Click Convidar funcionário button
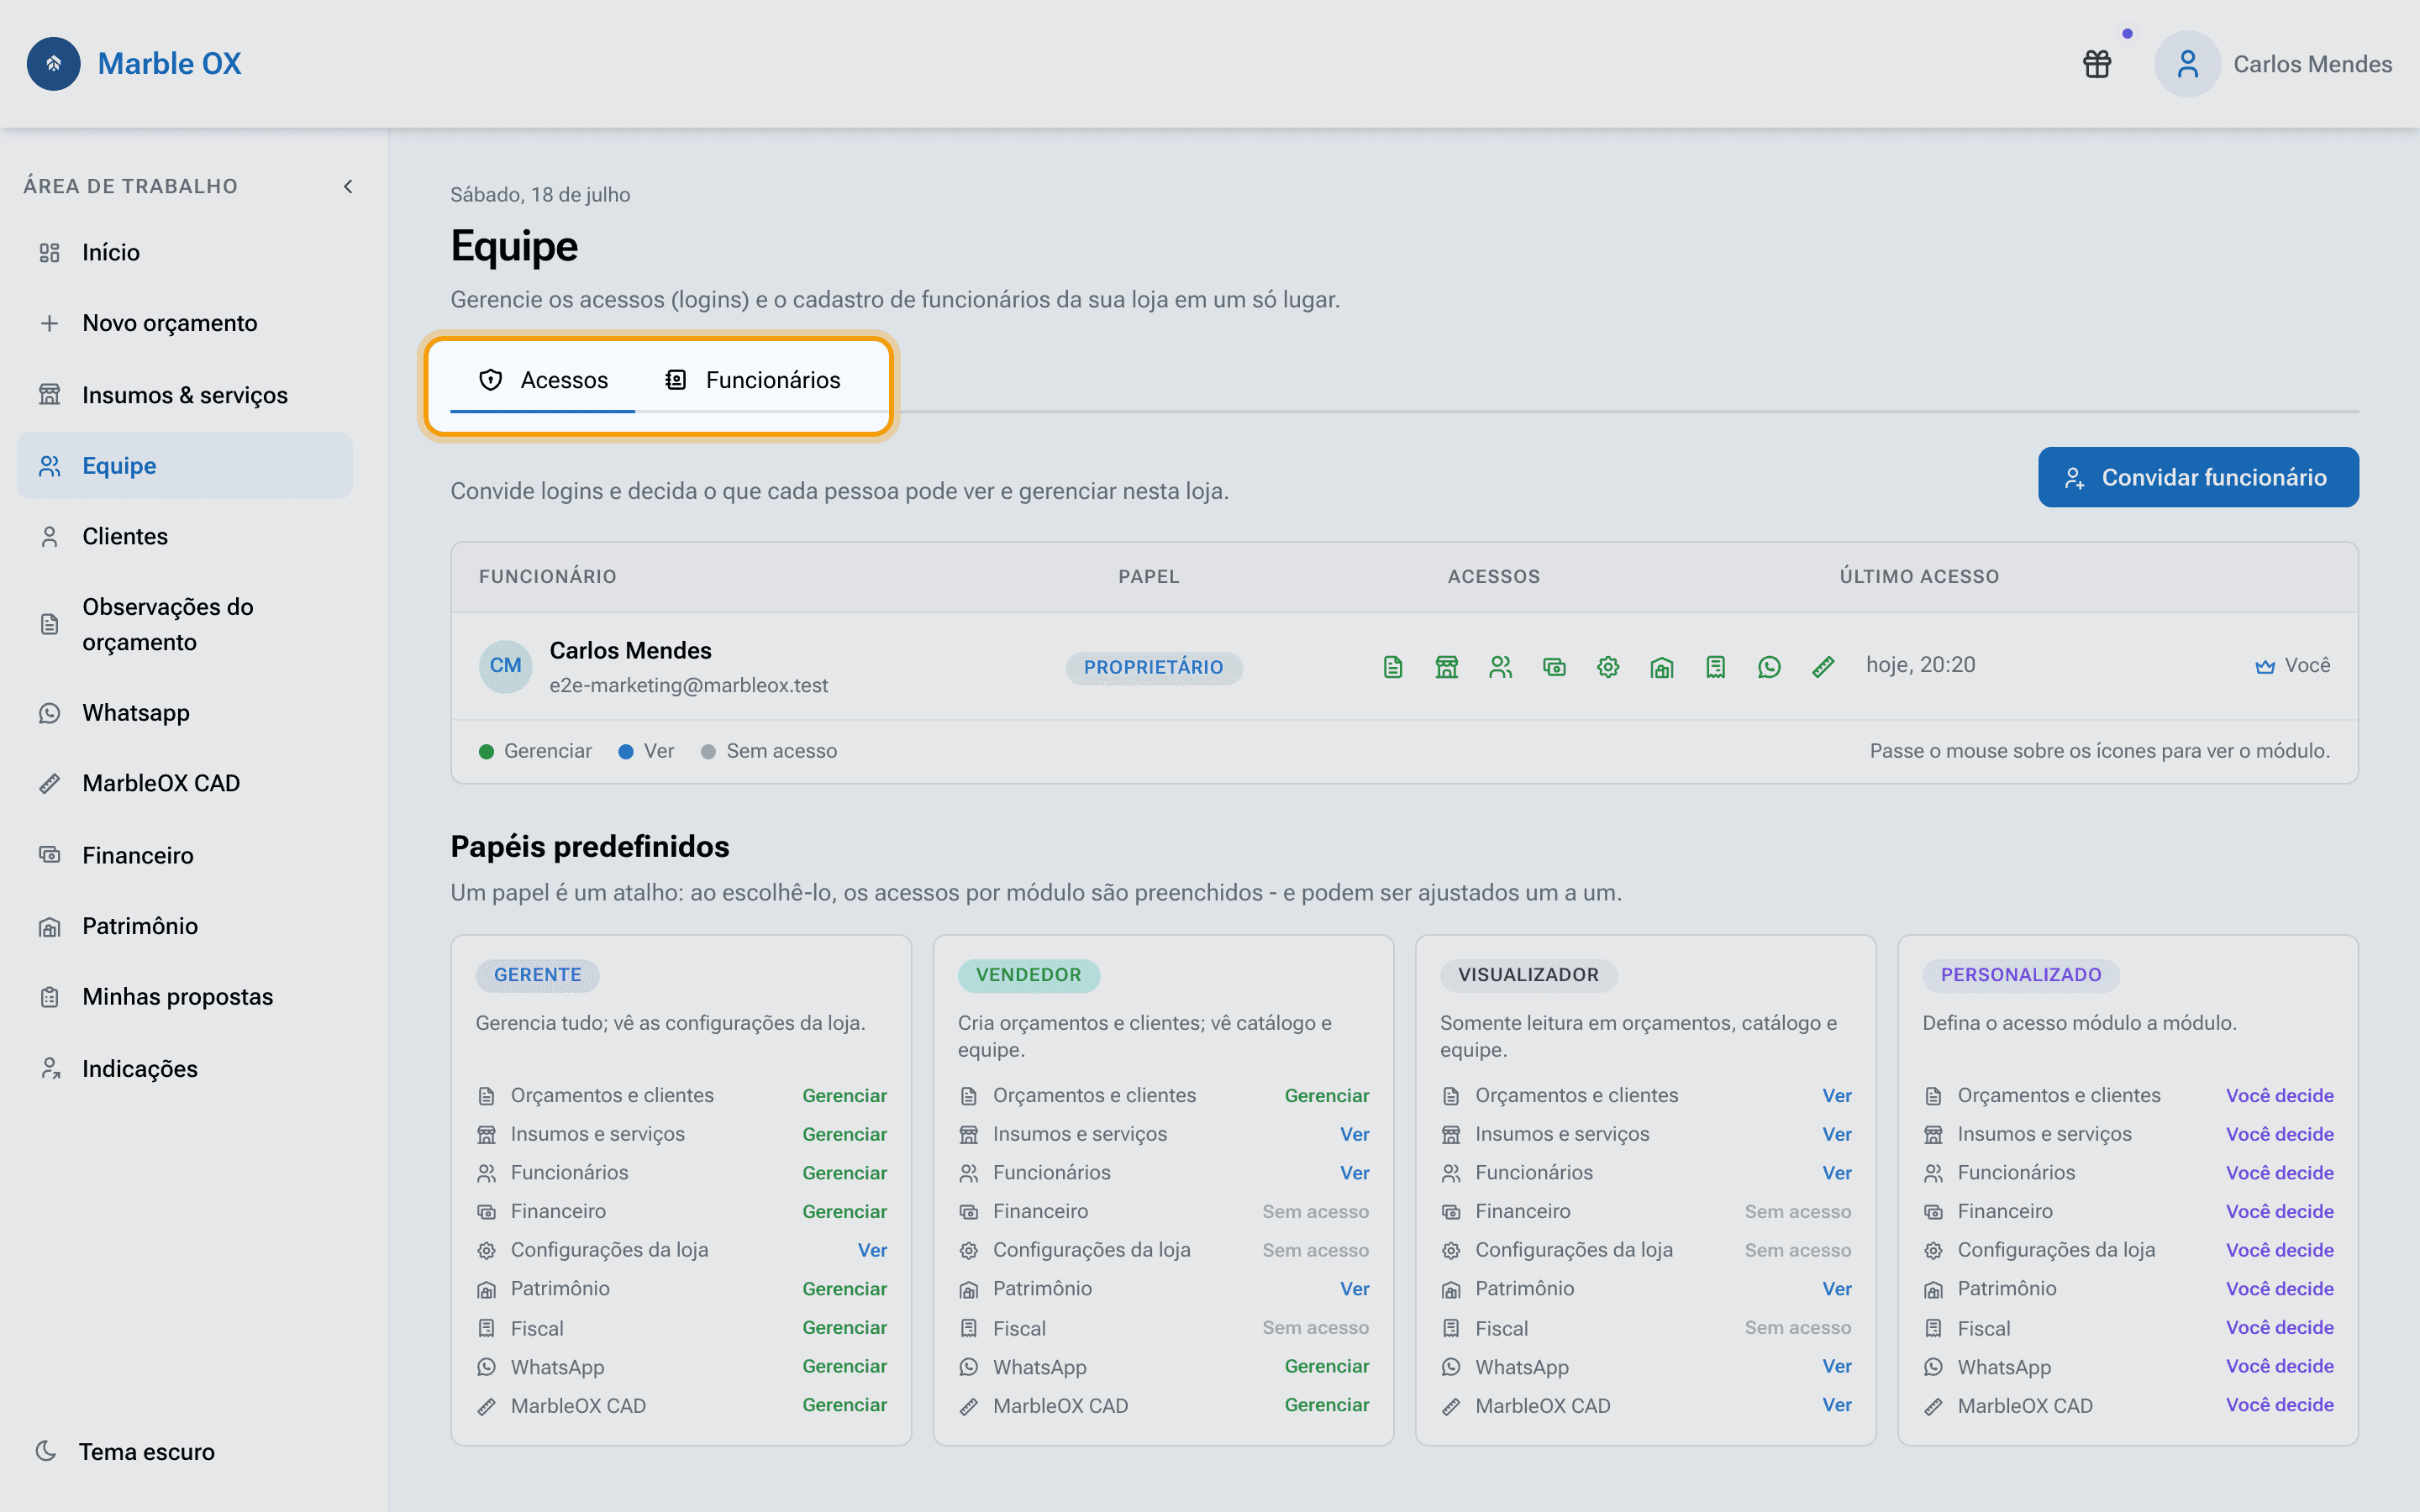The image size is (2420, 1512). pyautogui.click(x=2198, y=477)
